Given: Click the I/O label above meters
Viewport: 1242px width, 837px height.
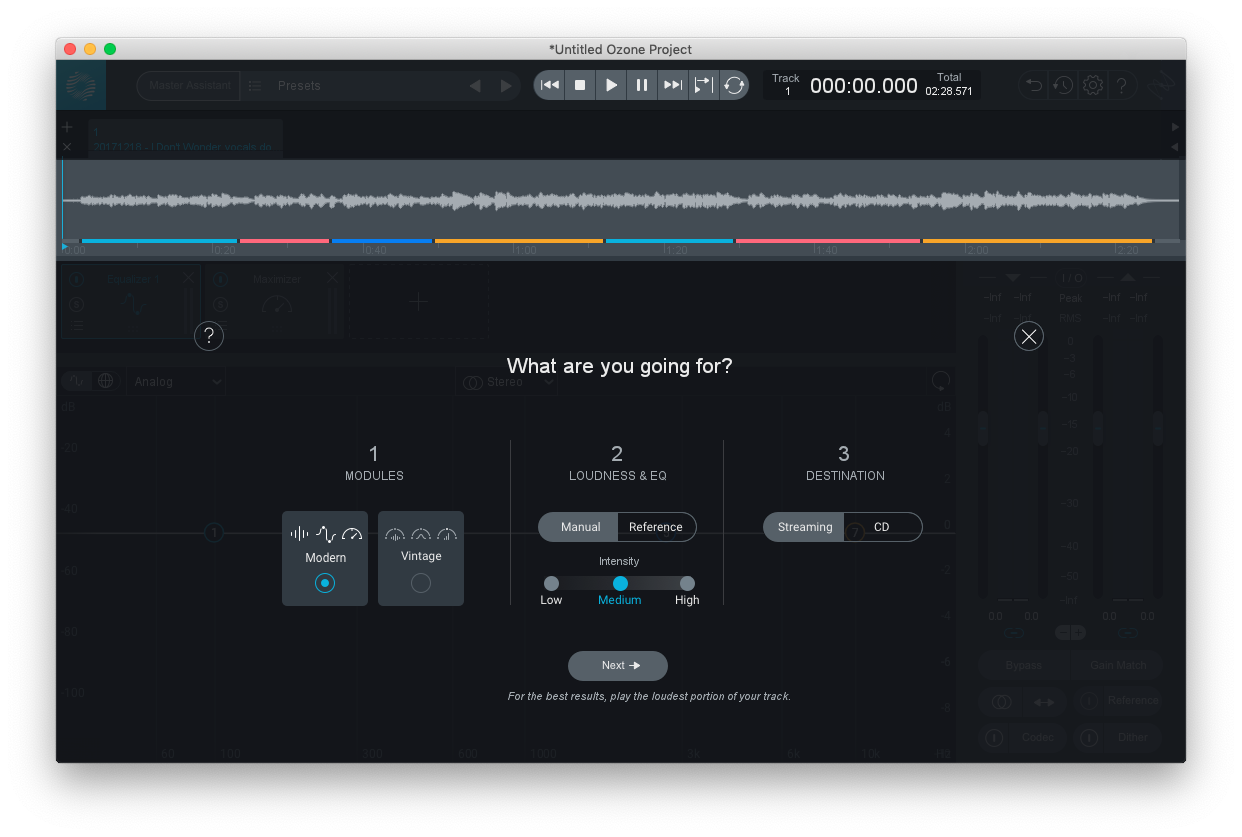Looking at the screenshot, I should (1071, 278).
